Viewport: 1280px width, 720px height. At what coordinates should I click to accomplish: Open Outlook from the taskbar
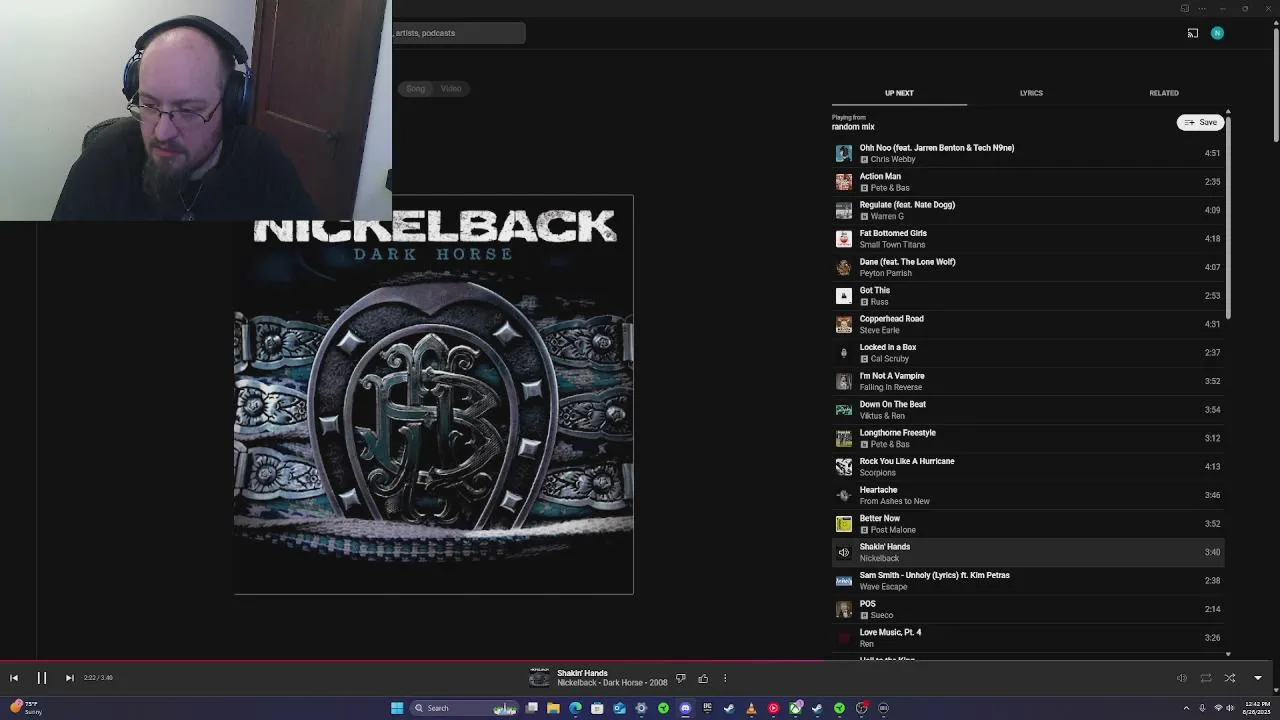point(619,708)
